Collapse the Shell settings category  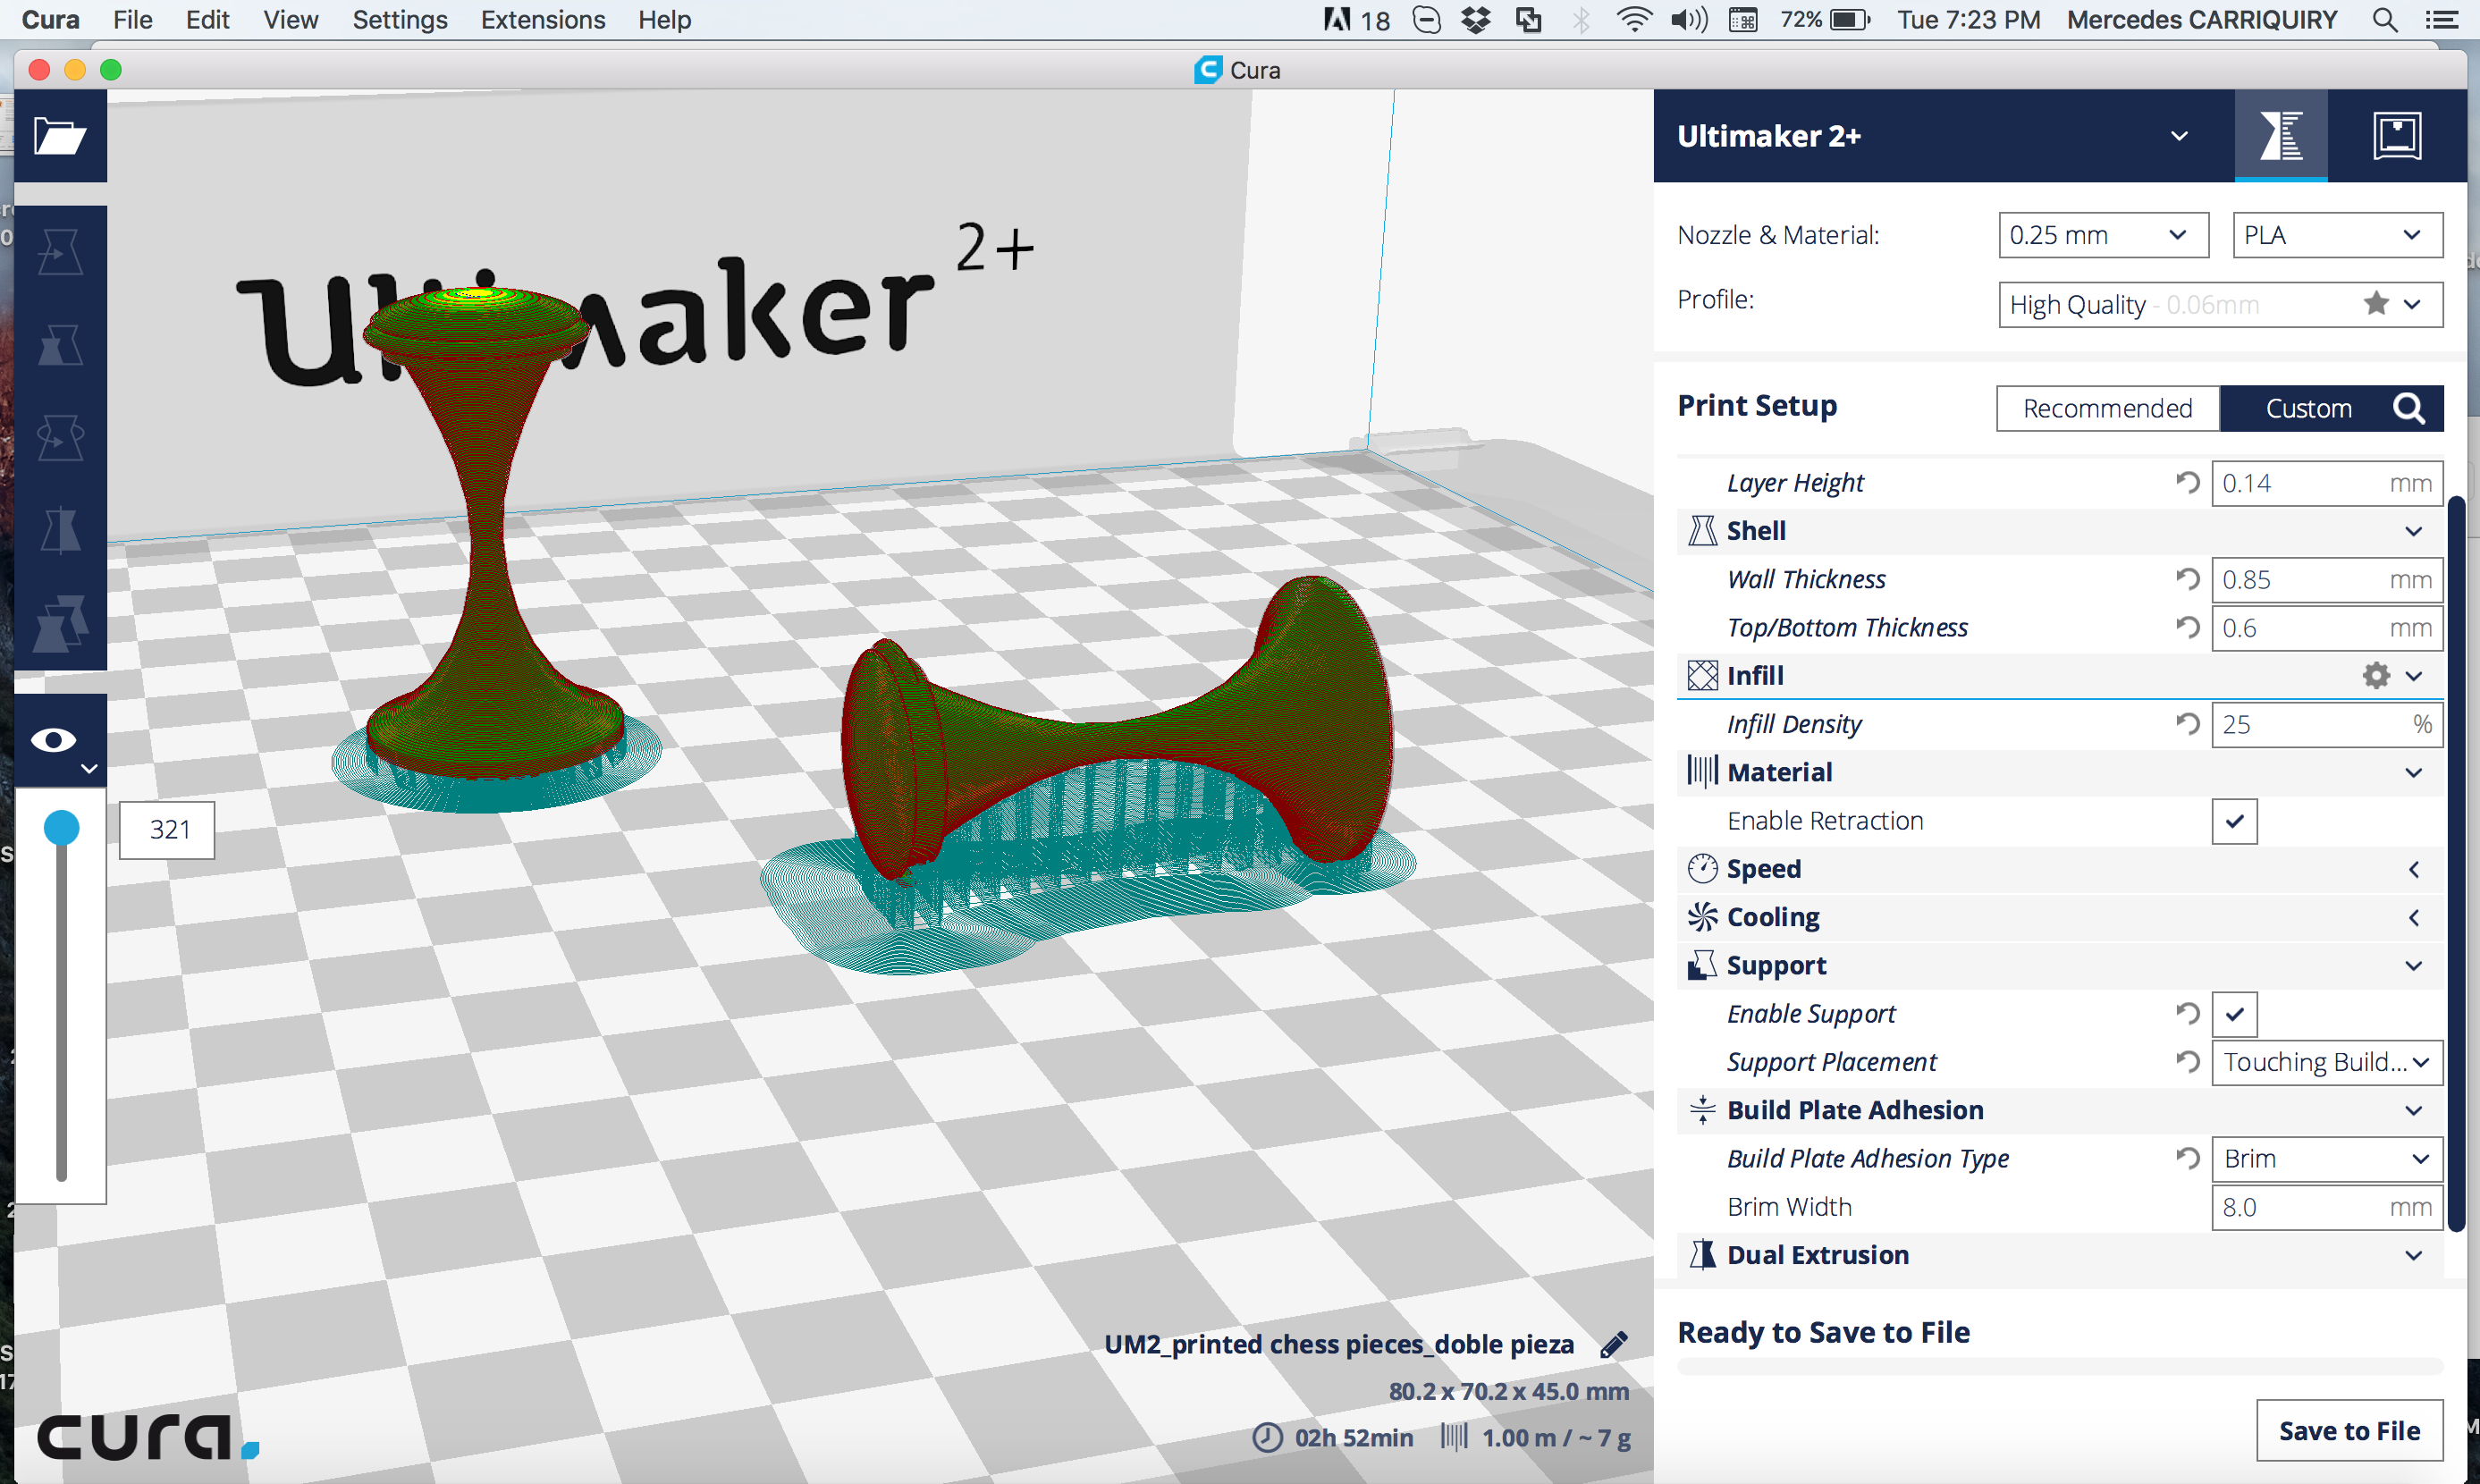point(2413,531)
